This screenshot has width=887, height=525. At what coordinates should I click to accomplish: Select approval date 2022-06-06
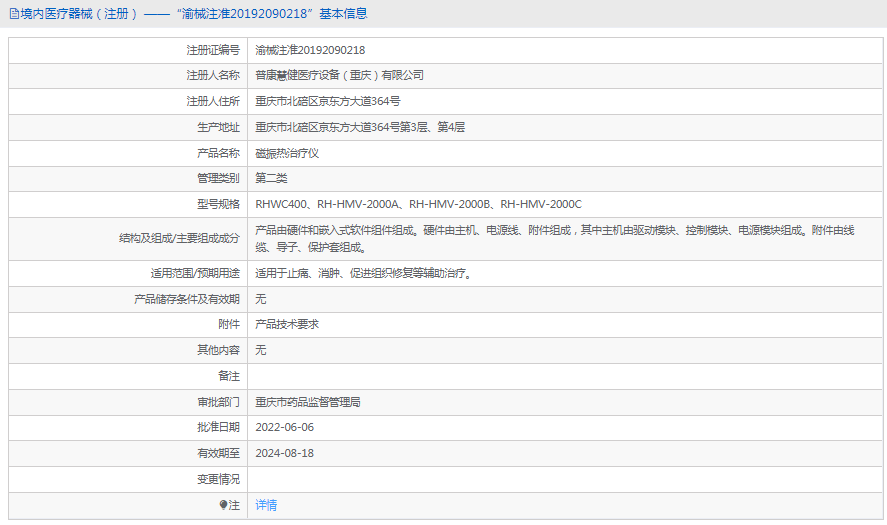[x=284, y=427]
